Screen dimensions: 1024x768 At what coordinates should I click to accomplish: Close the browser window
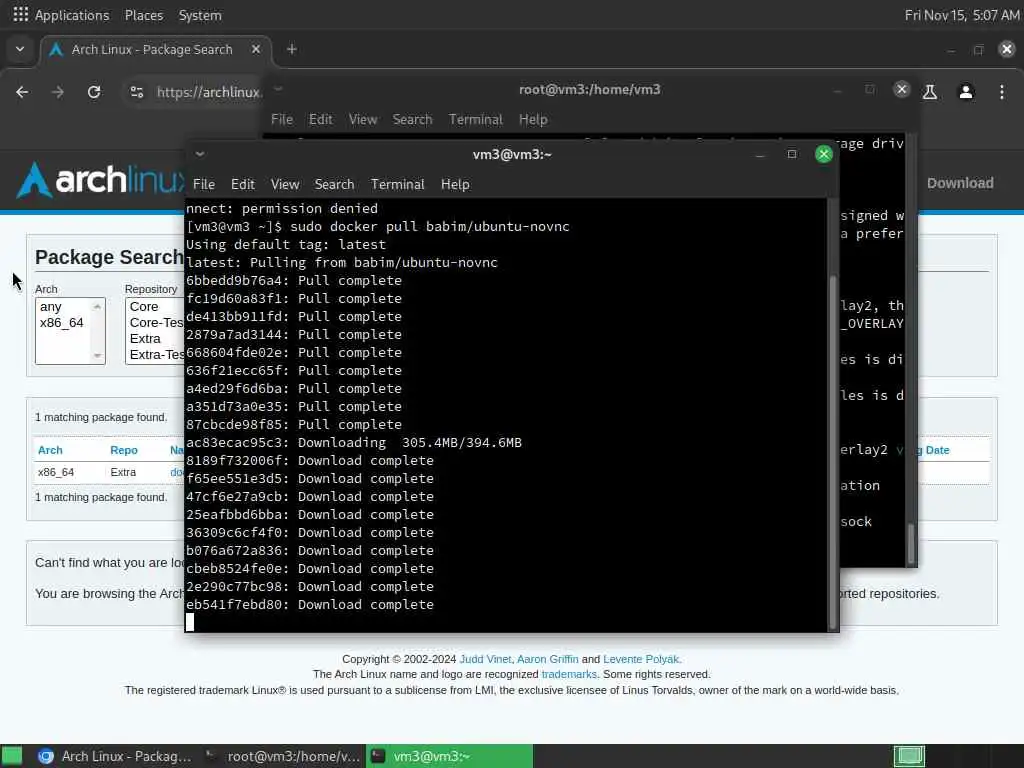[x=1006, y=50]
